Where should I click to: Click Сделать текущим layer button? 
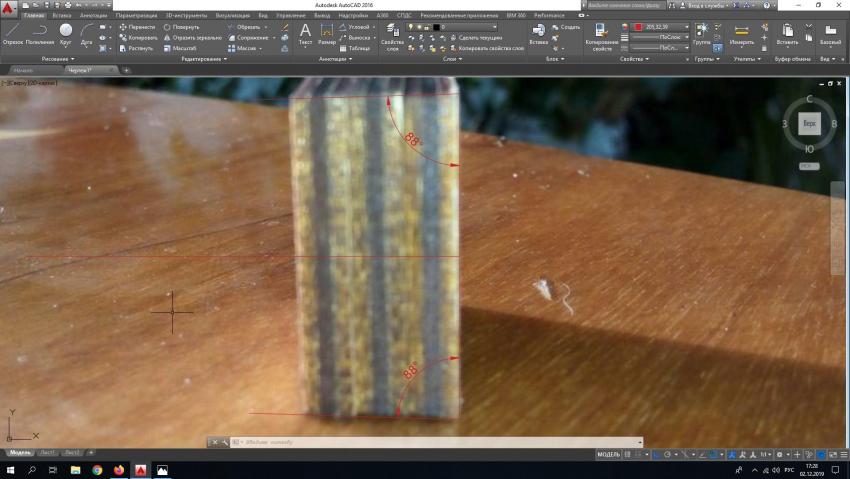pyautogui.click(x=478, y=37)
